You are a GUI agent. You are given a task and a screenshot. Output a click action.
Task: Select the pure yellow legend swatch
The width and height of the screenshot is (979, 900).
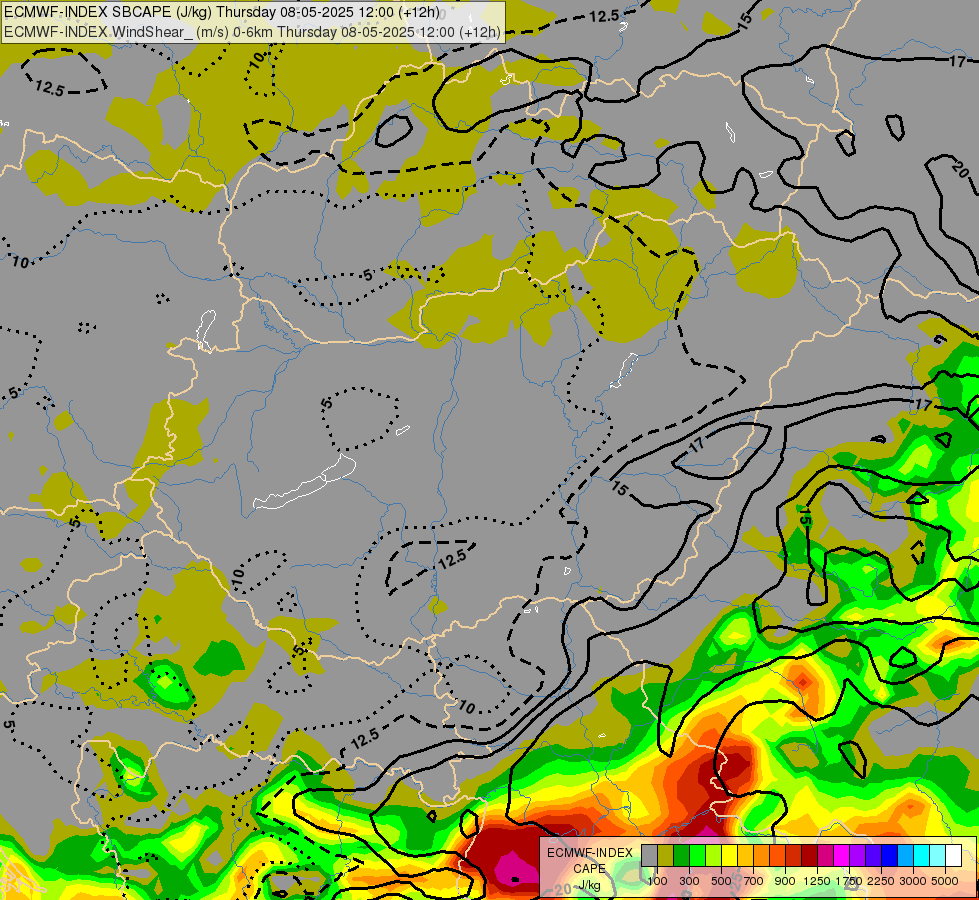click(730, 855)
